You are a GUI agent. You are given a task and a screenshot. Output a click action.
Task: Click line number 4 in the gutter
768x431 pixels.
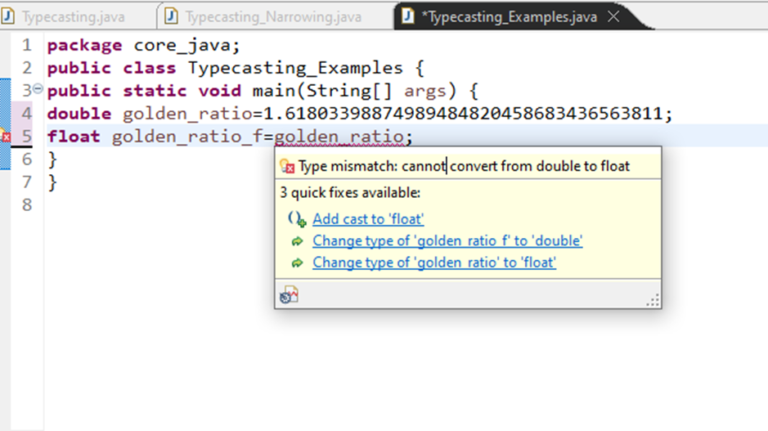[26, 114]
